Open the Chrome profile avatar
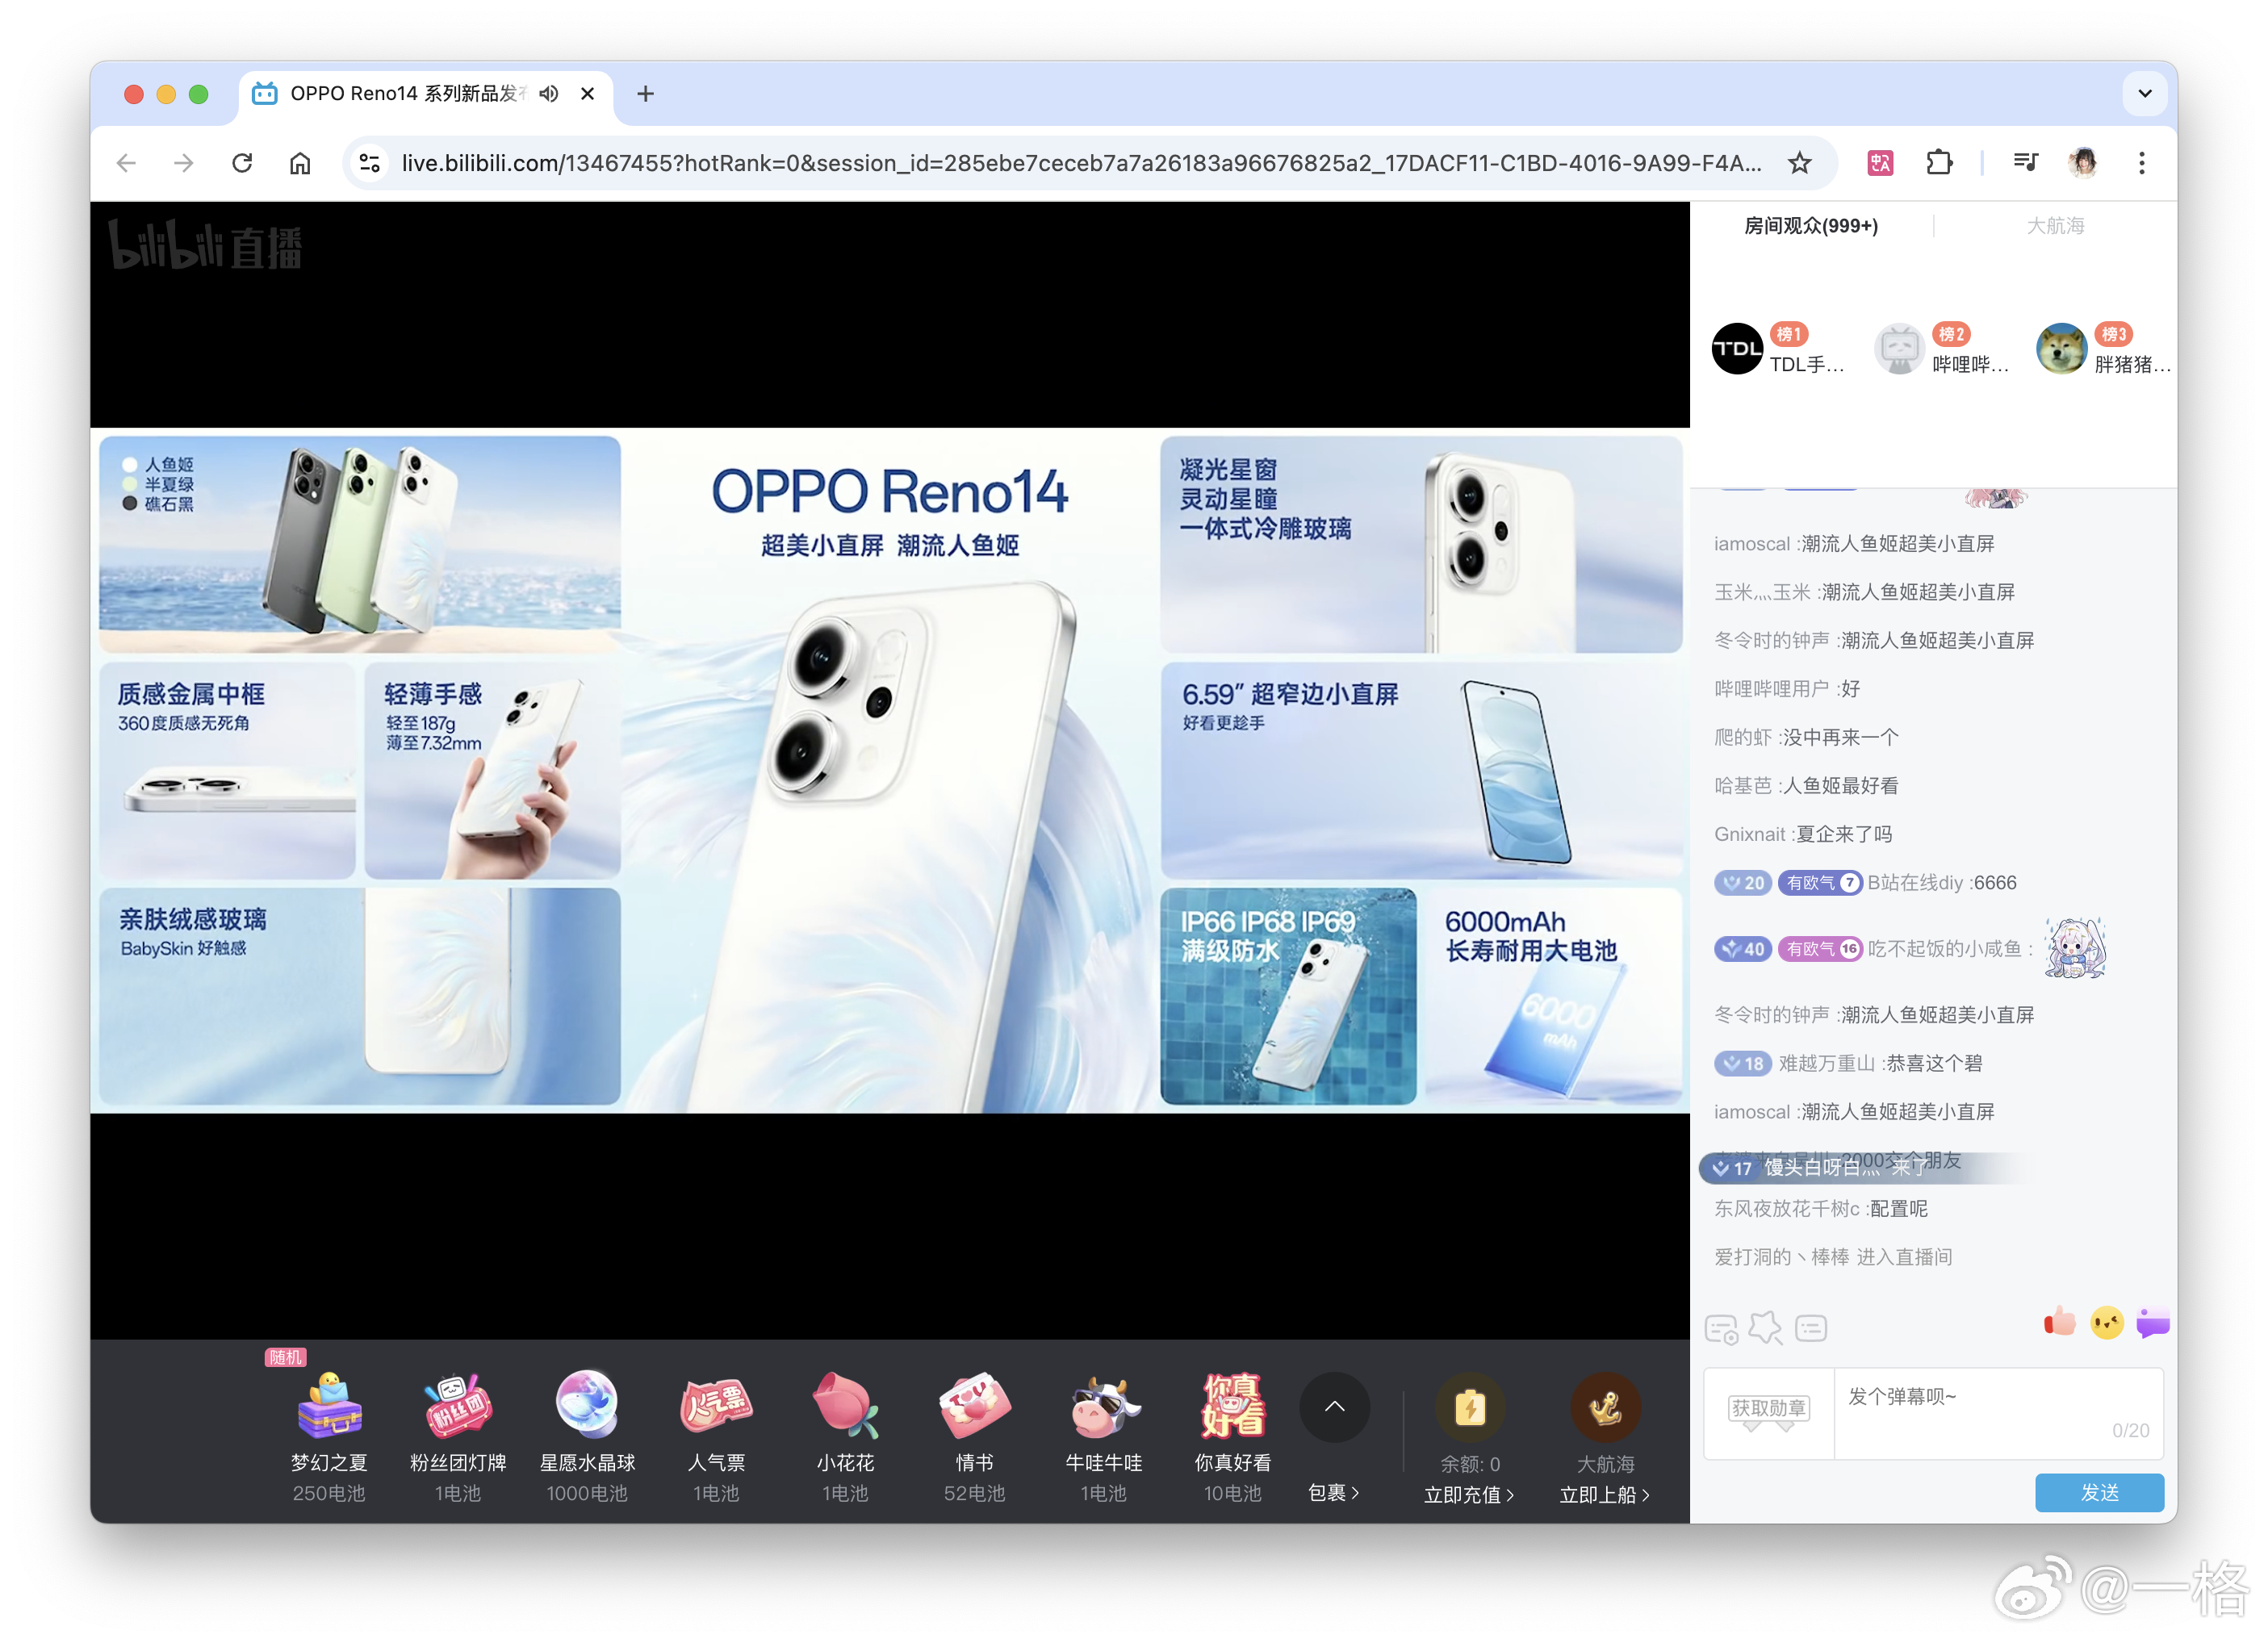Image resolution: width=2268 pixels, height=1643 pixels. click(2084, 163)
